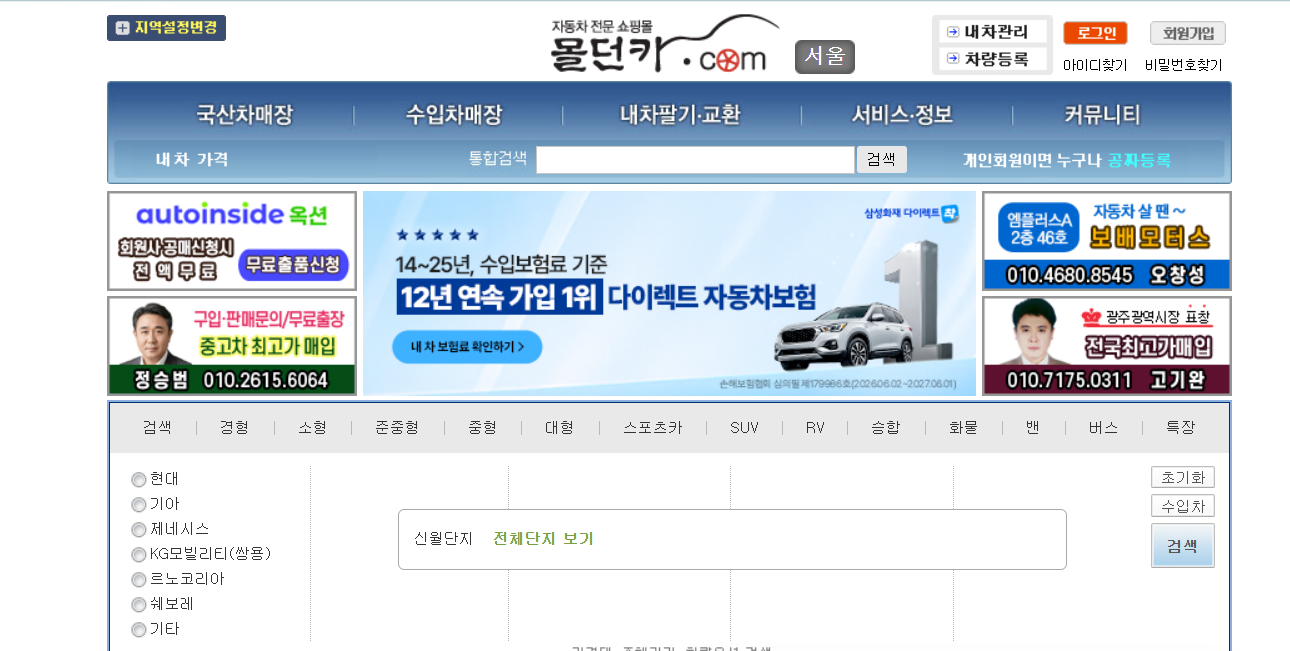Image resolution: width=1290 pixels, height=651 pixels.
Task: Open the 국산차매장 menu
Action: point(244,115)
